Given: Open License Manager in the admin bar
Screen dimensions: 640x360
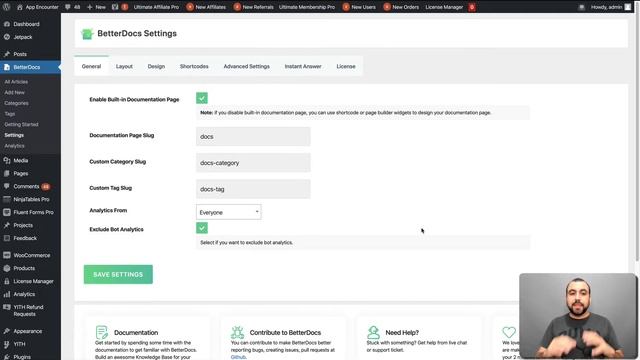Looking at the screenshot, I should pyautogui.click(x=444, y=7).
